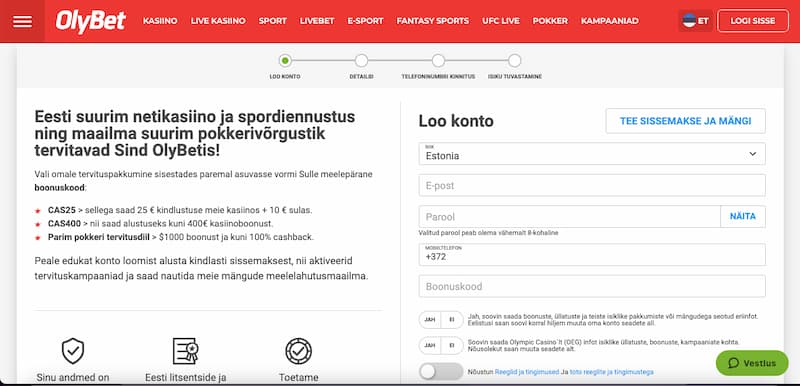The width and height of the screenshot is (800, 386).
Task: Open the Vestlus chat bubble
Action: (x=752, y=363)
